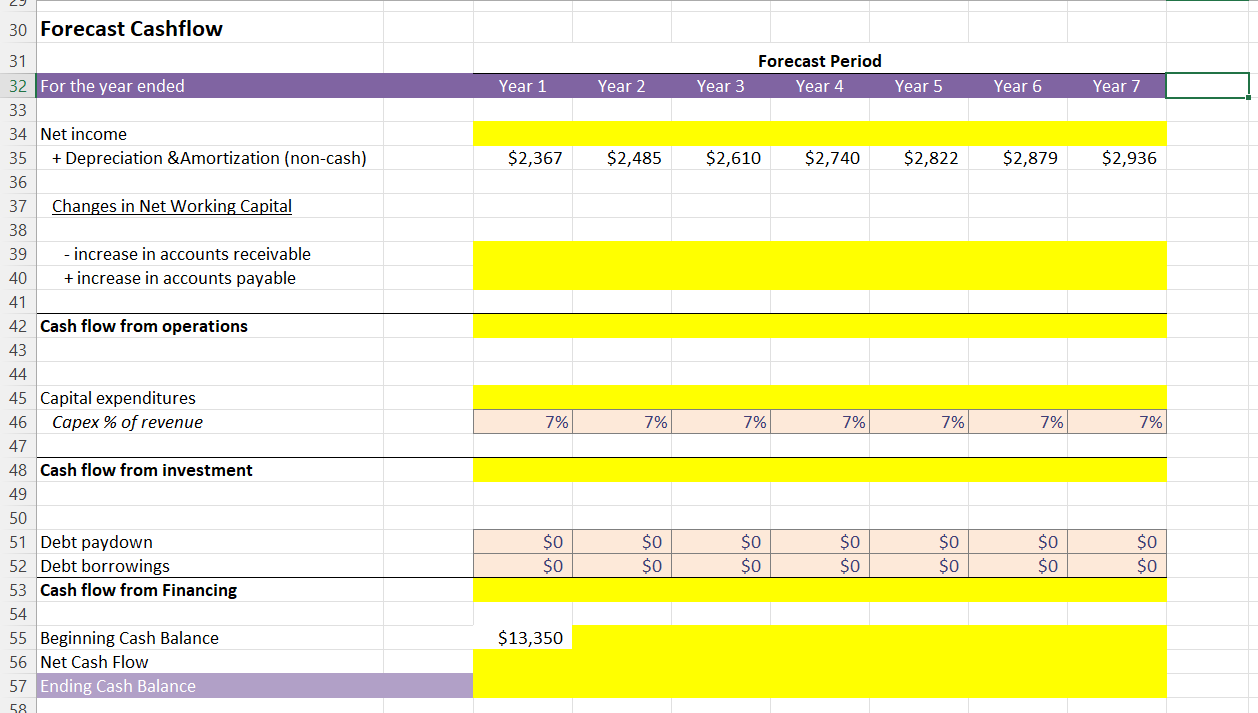
Task: Select the Net Cash Flow label cell
Action: click(x=210, y=662)
